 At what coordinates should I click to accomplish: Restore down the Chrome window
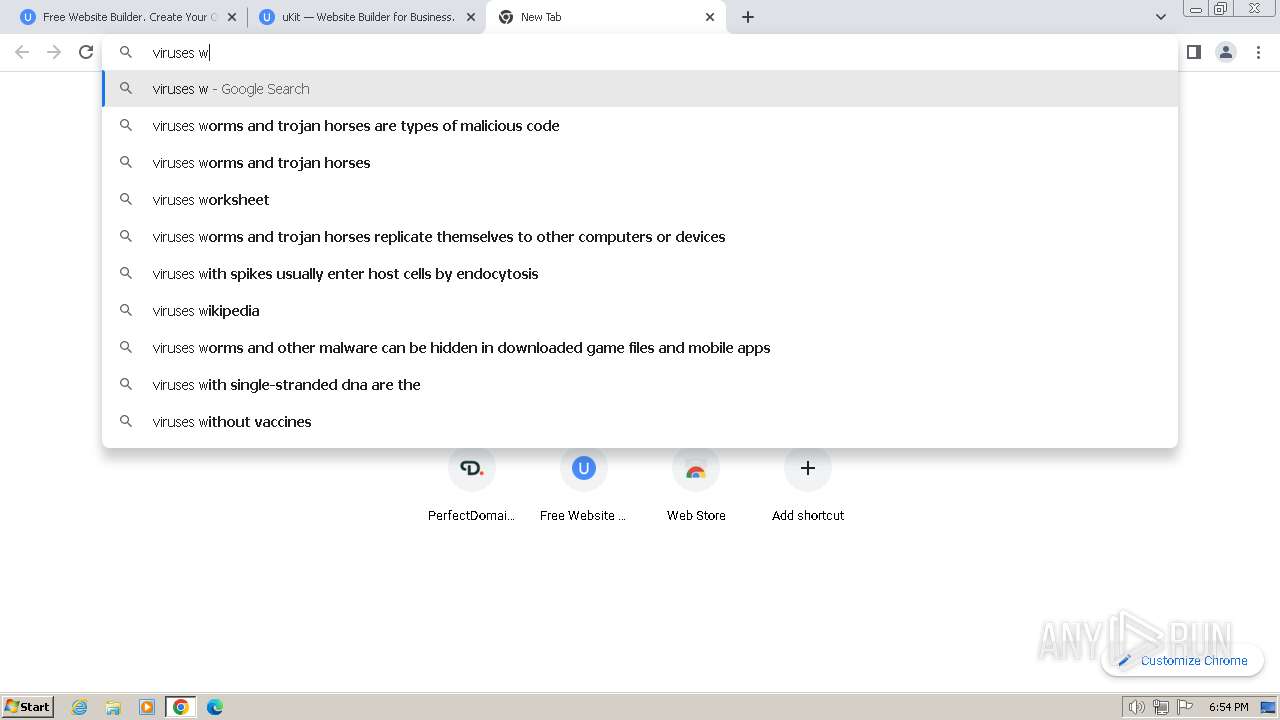point(1221,9)
